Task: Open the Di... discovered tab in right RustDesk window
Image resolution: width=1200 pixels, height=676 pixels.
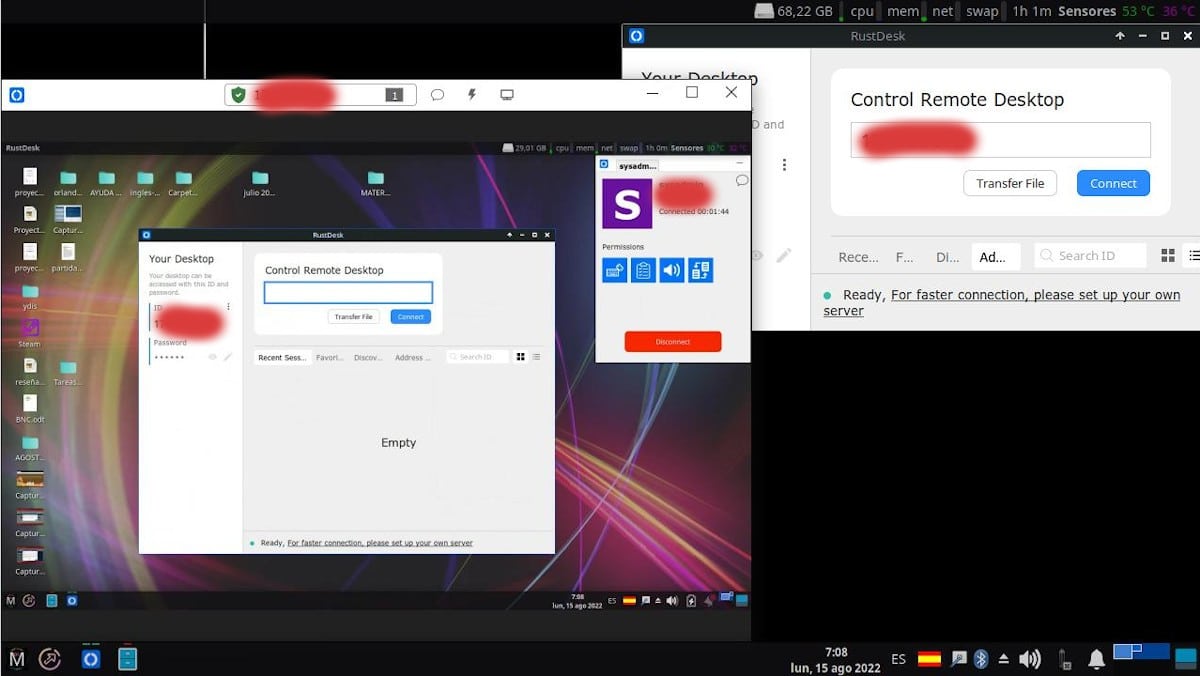Action: coord(947,257)
